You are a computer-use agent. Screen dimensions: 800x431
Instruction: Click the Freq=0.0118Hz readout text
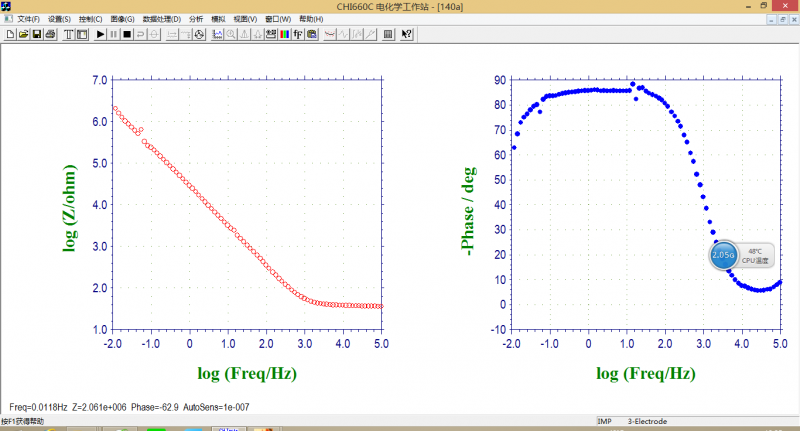click(38, 407)
